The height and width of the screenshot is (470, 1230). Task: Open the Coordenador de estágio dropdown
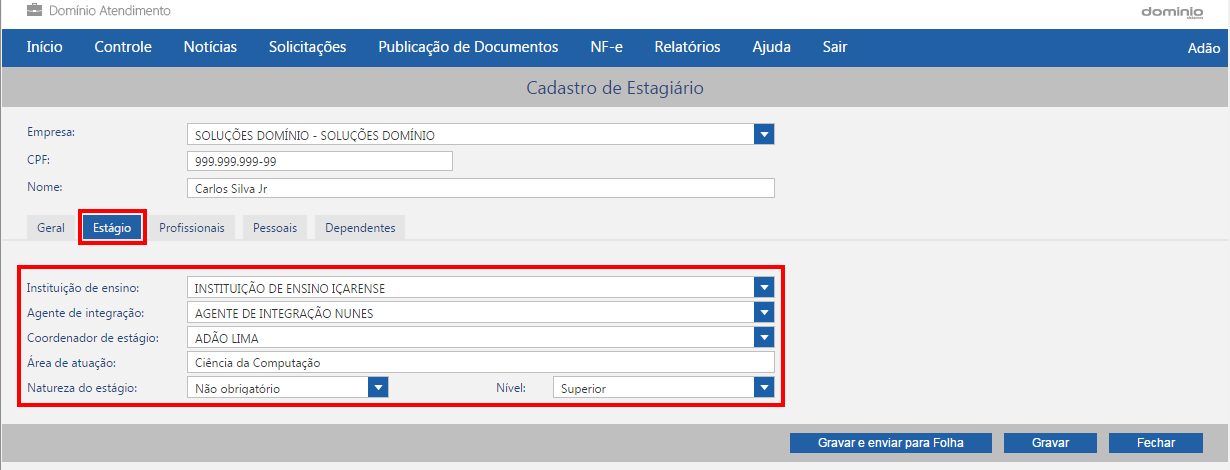[x=764, y=338]
